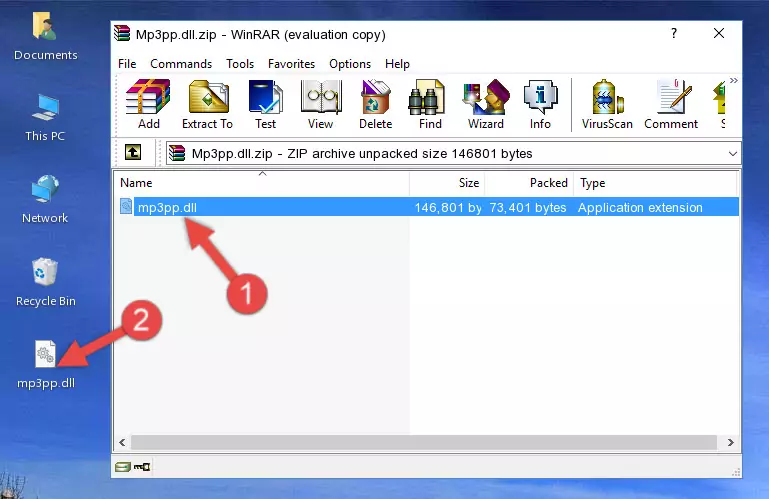769x499 pixels.
Task: Sort by Size column header
Action: point(447,183)
